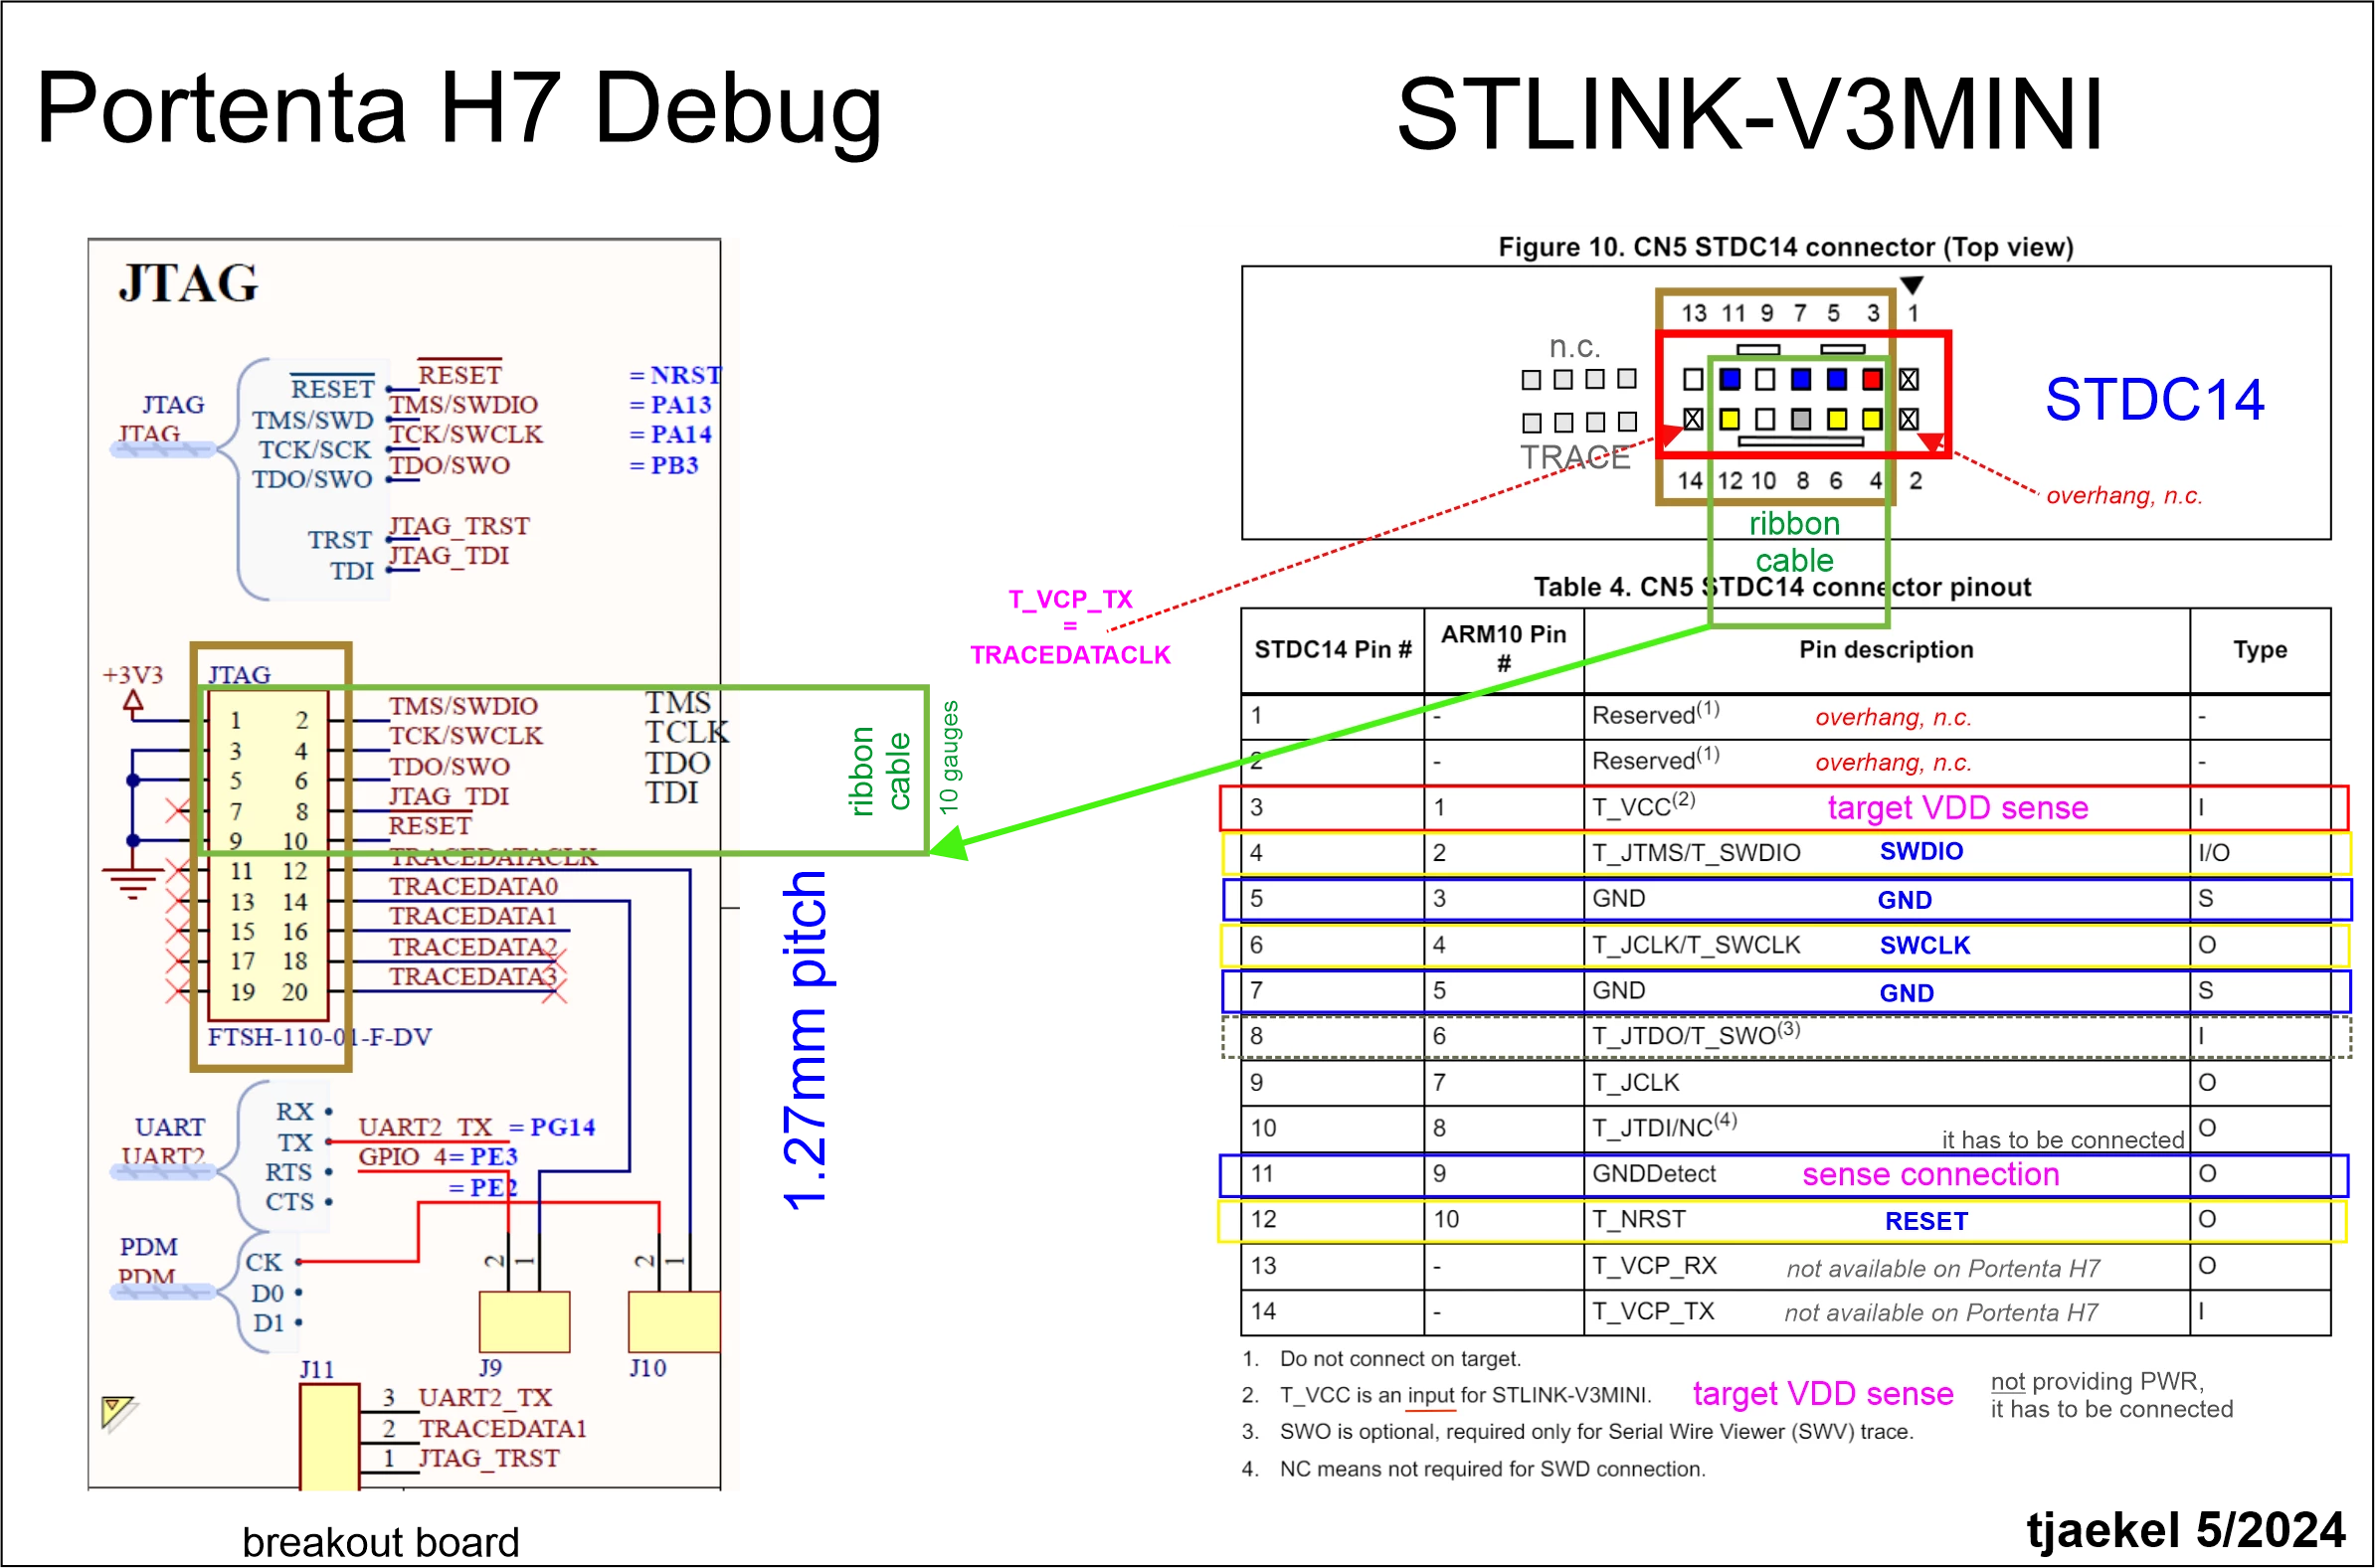Click the magenta 'TRACEDATACLK' label
Image resolution: width=2375 pixels, height=1568 pixels.
pos(1070,655)
